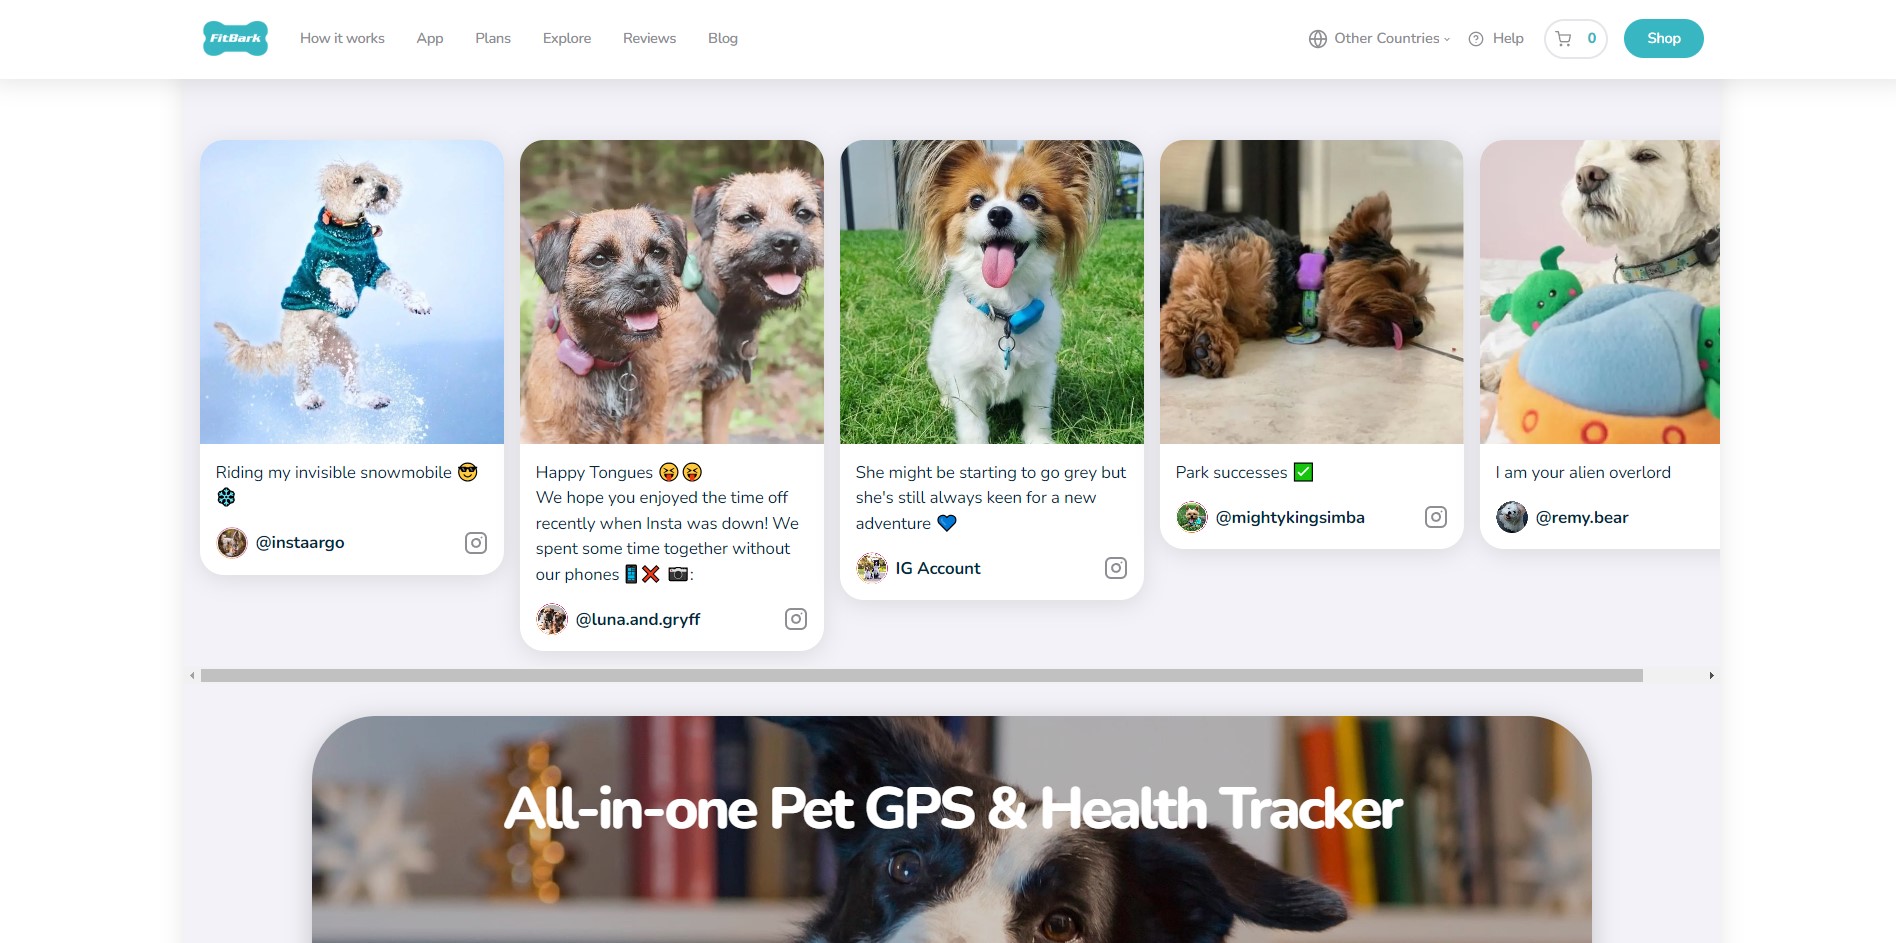This screenshot has width=1896, height=943.
Task: Click @remy.bear profile avatar
Action: coord(1512,517)
